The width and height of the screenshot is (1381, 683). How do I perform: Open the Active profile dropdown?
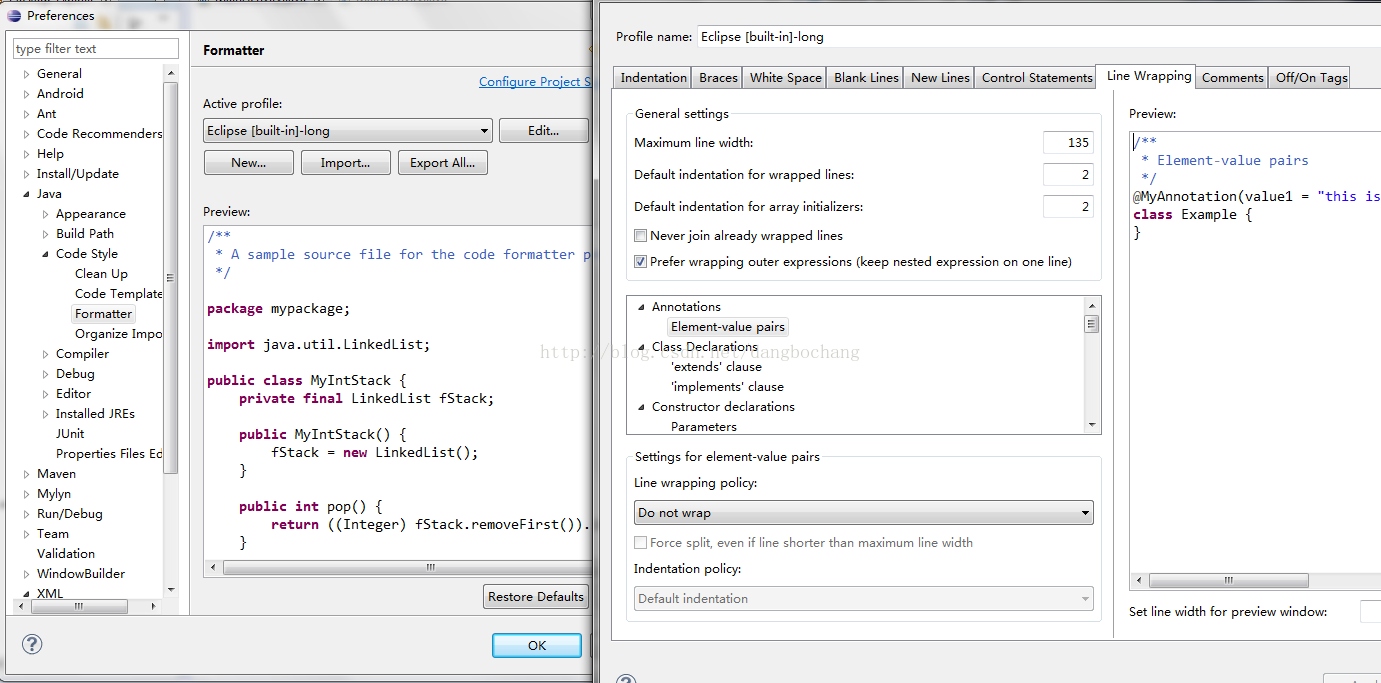(x=348, y=130)
